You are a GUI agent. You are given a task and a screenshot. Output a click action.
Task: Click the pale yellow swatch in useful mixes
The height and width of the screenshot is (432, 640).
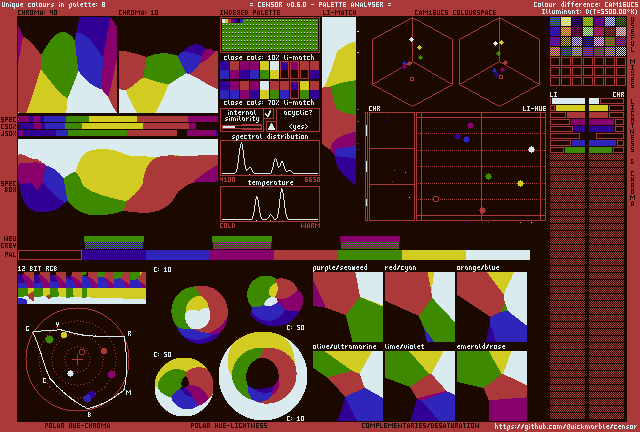[566, 21]
